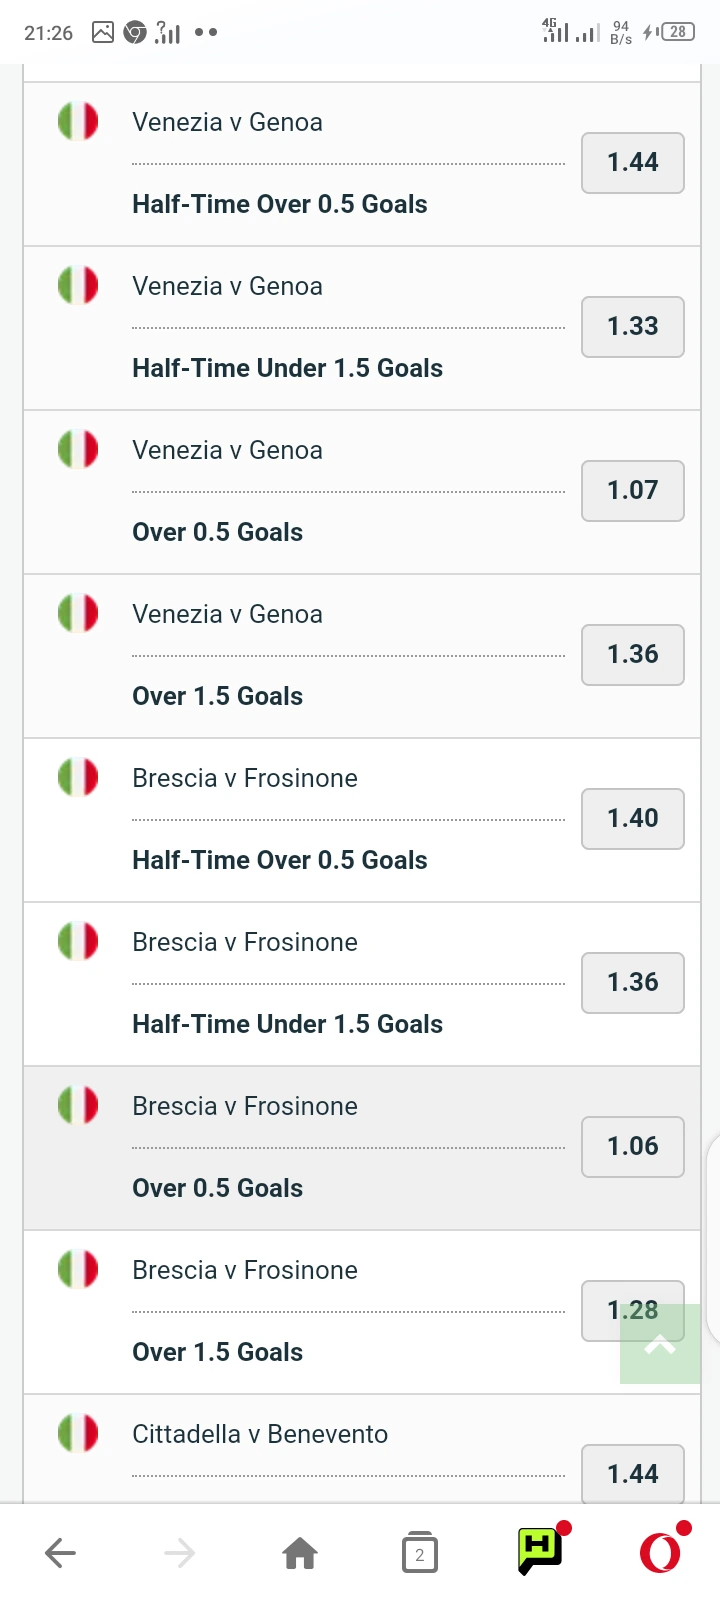Pick 1.36 odds for Brescia Half-Time Under 1.5

tap(633, 983)
